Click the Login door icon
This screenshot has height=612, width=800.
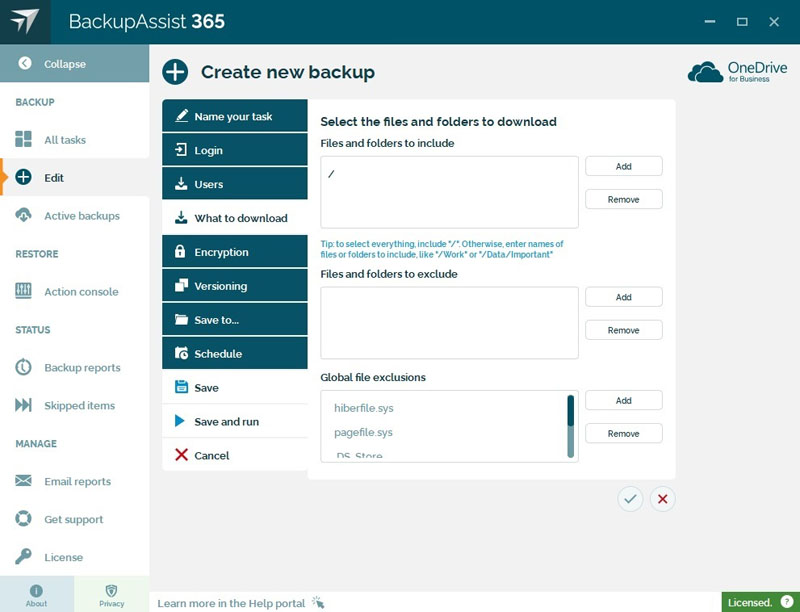(x=181, y=150)
